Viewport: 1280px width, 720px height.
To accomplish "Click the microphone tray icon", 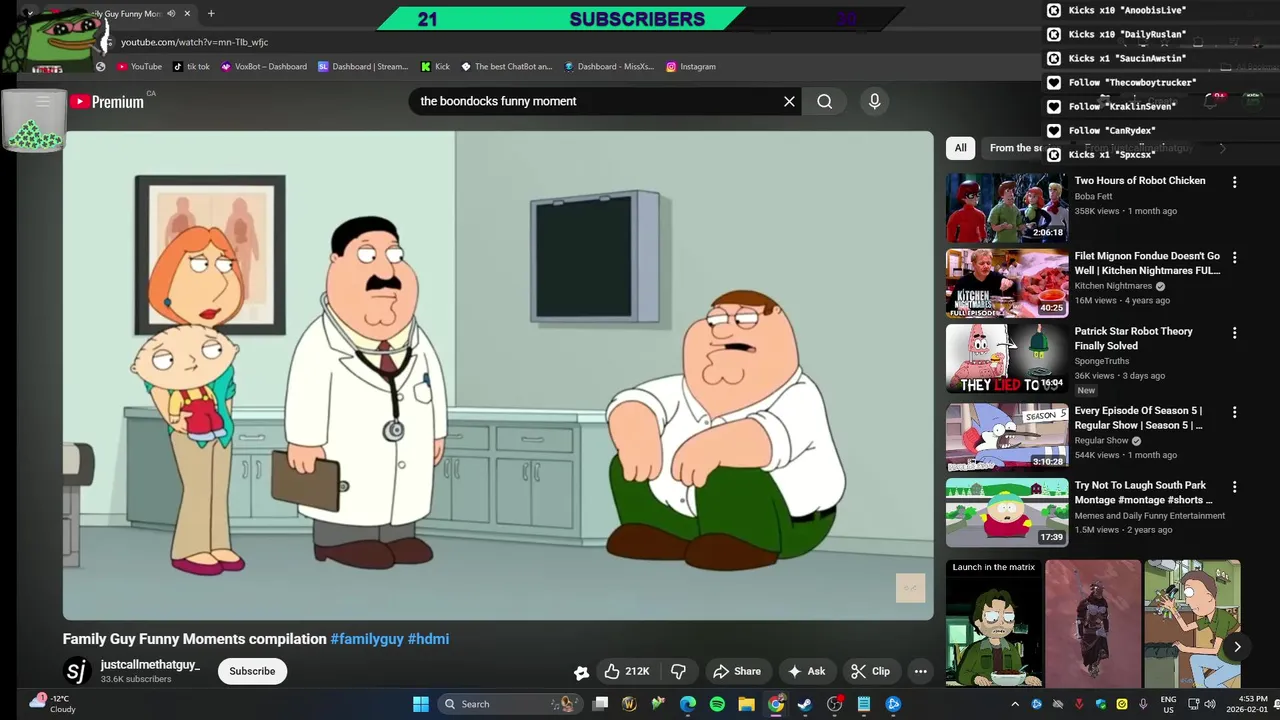I will (x=1143, y=704).
